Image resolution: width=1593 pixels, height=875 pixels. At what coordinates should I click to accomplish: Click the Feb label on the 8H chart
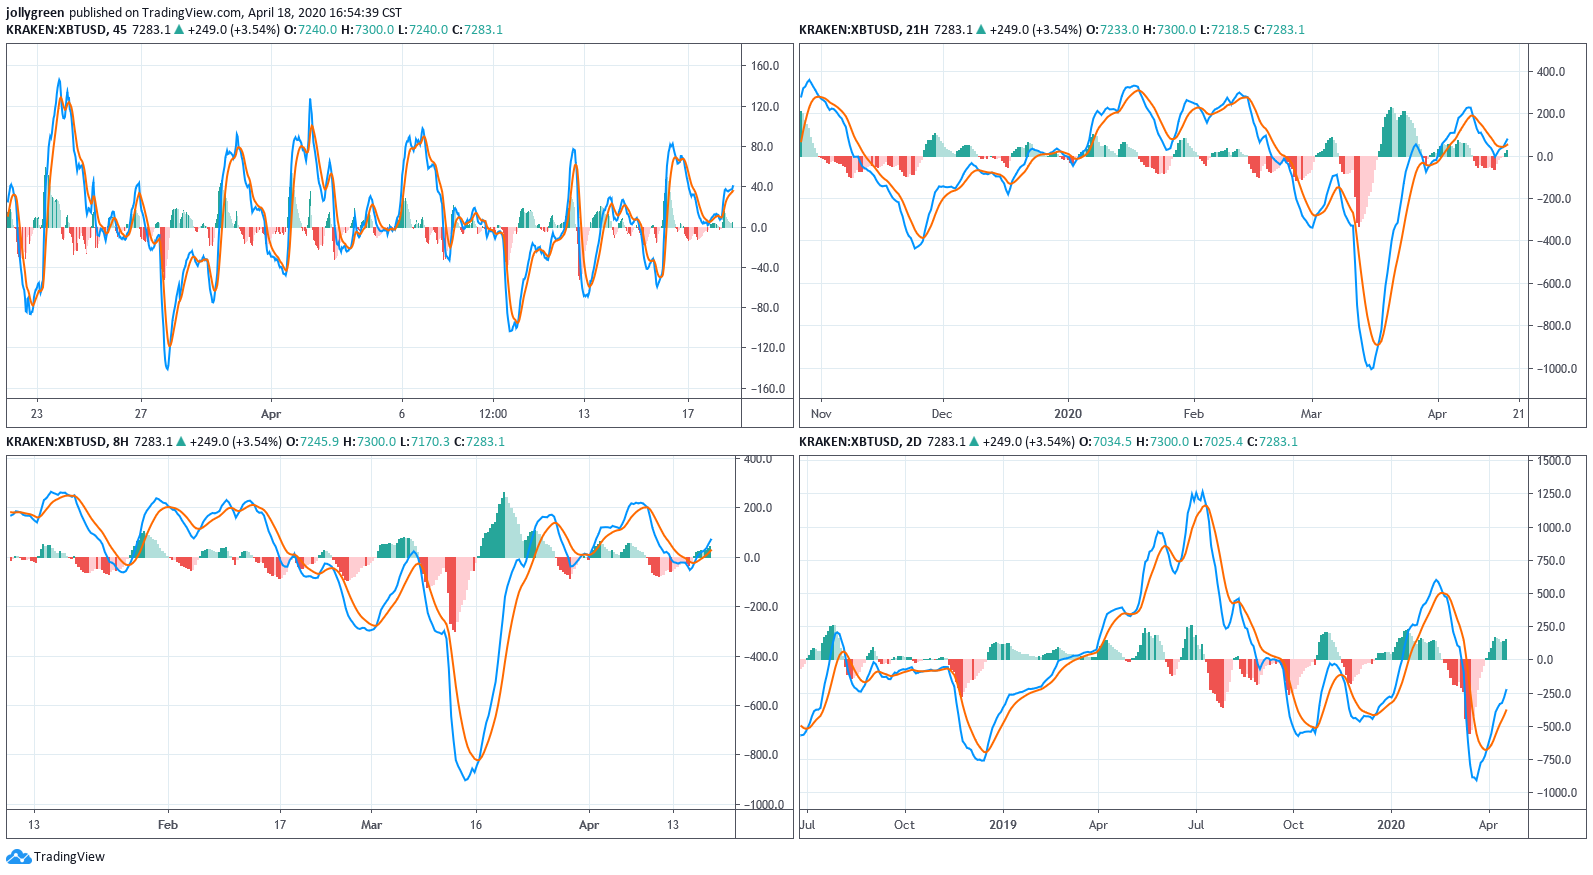[x=168, y=825]
